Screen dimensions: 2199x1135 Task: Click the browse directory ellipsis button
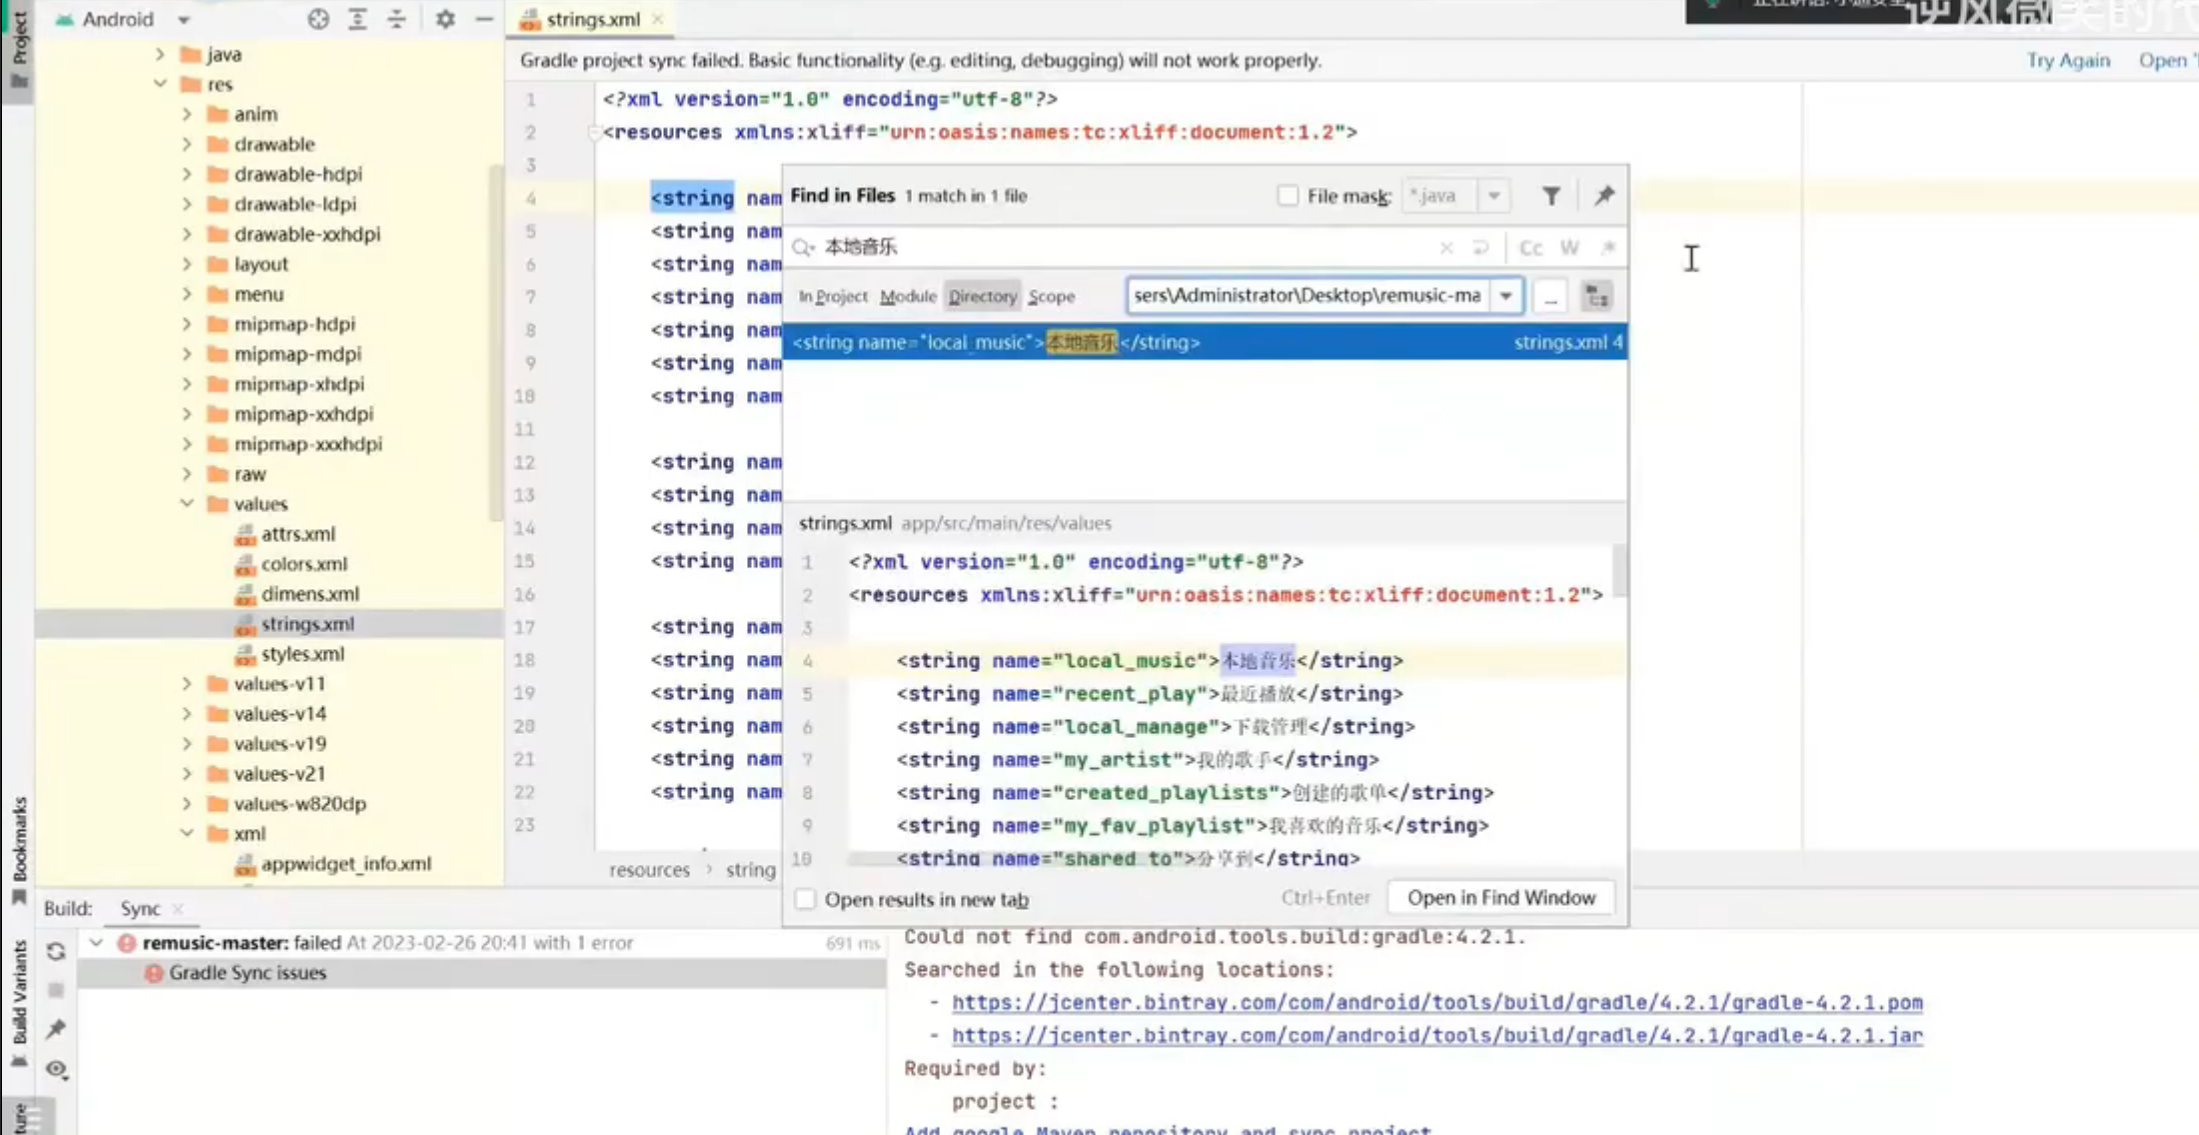coord(1550,296)
